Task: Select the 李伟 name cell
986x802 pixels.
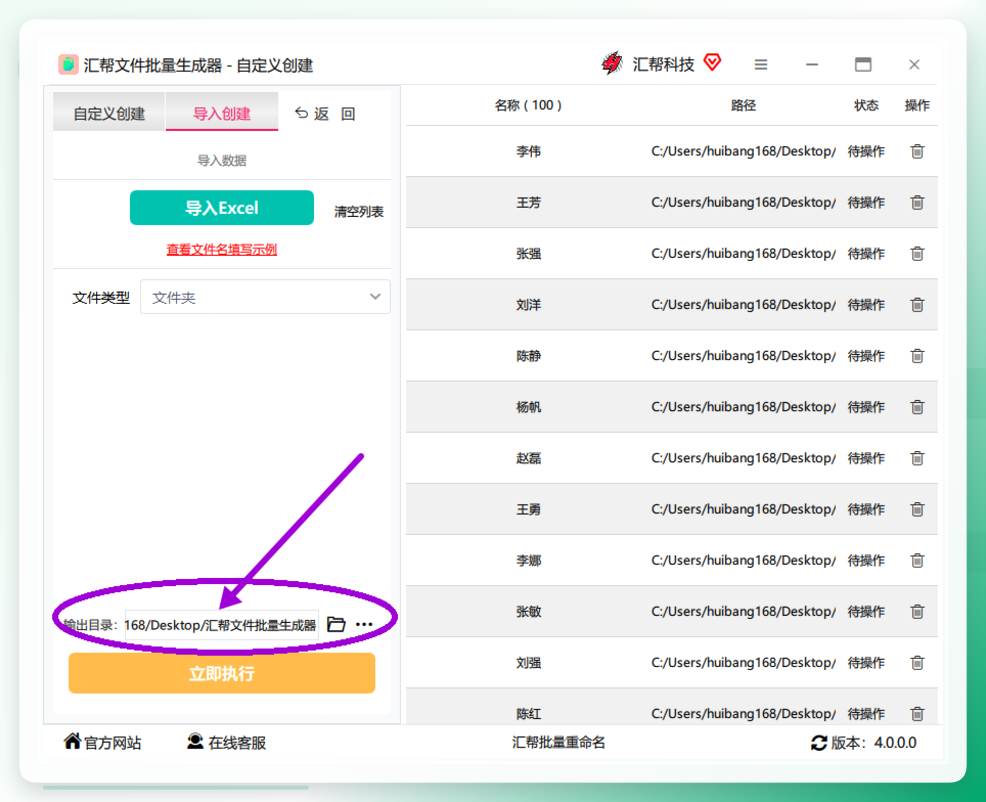Action: [528, 151]
